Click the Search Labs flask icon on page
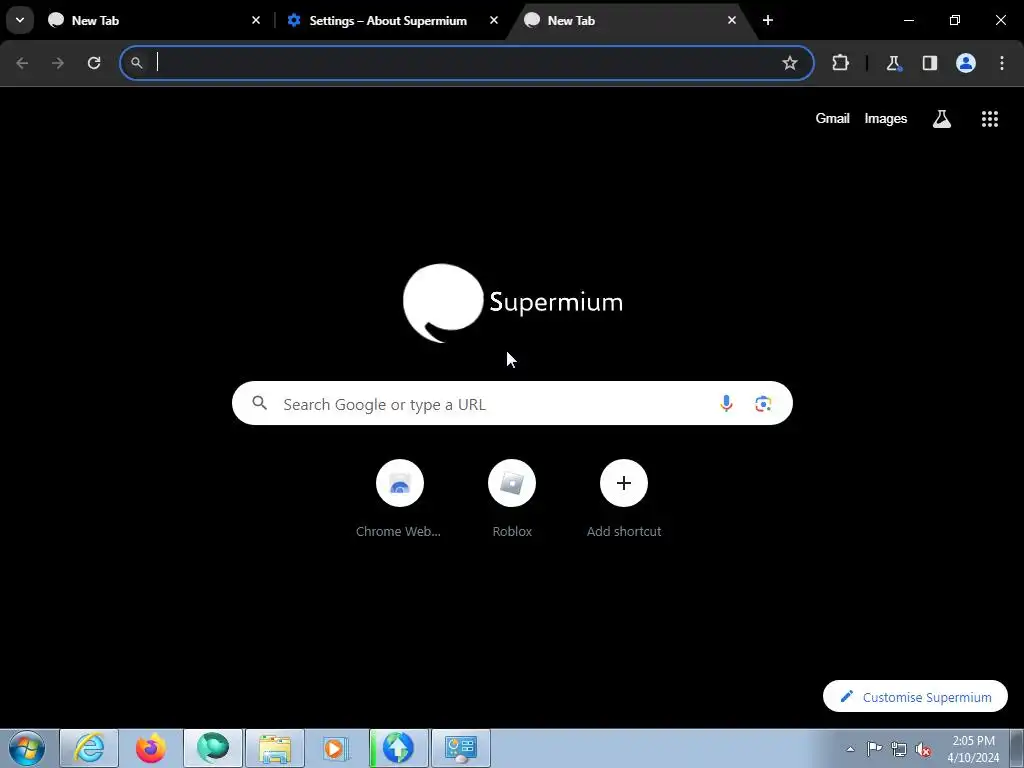1024x768 pixels. pos(941,118)
